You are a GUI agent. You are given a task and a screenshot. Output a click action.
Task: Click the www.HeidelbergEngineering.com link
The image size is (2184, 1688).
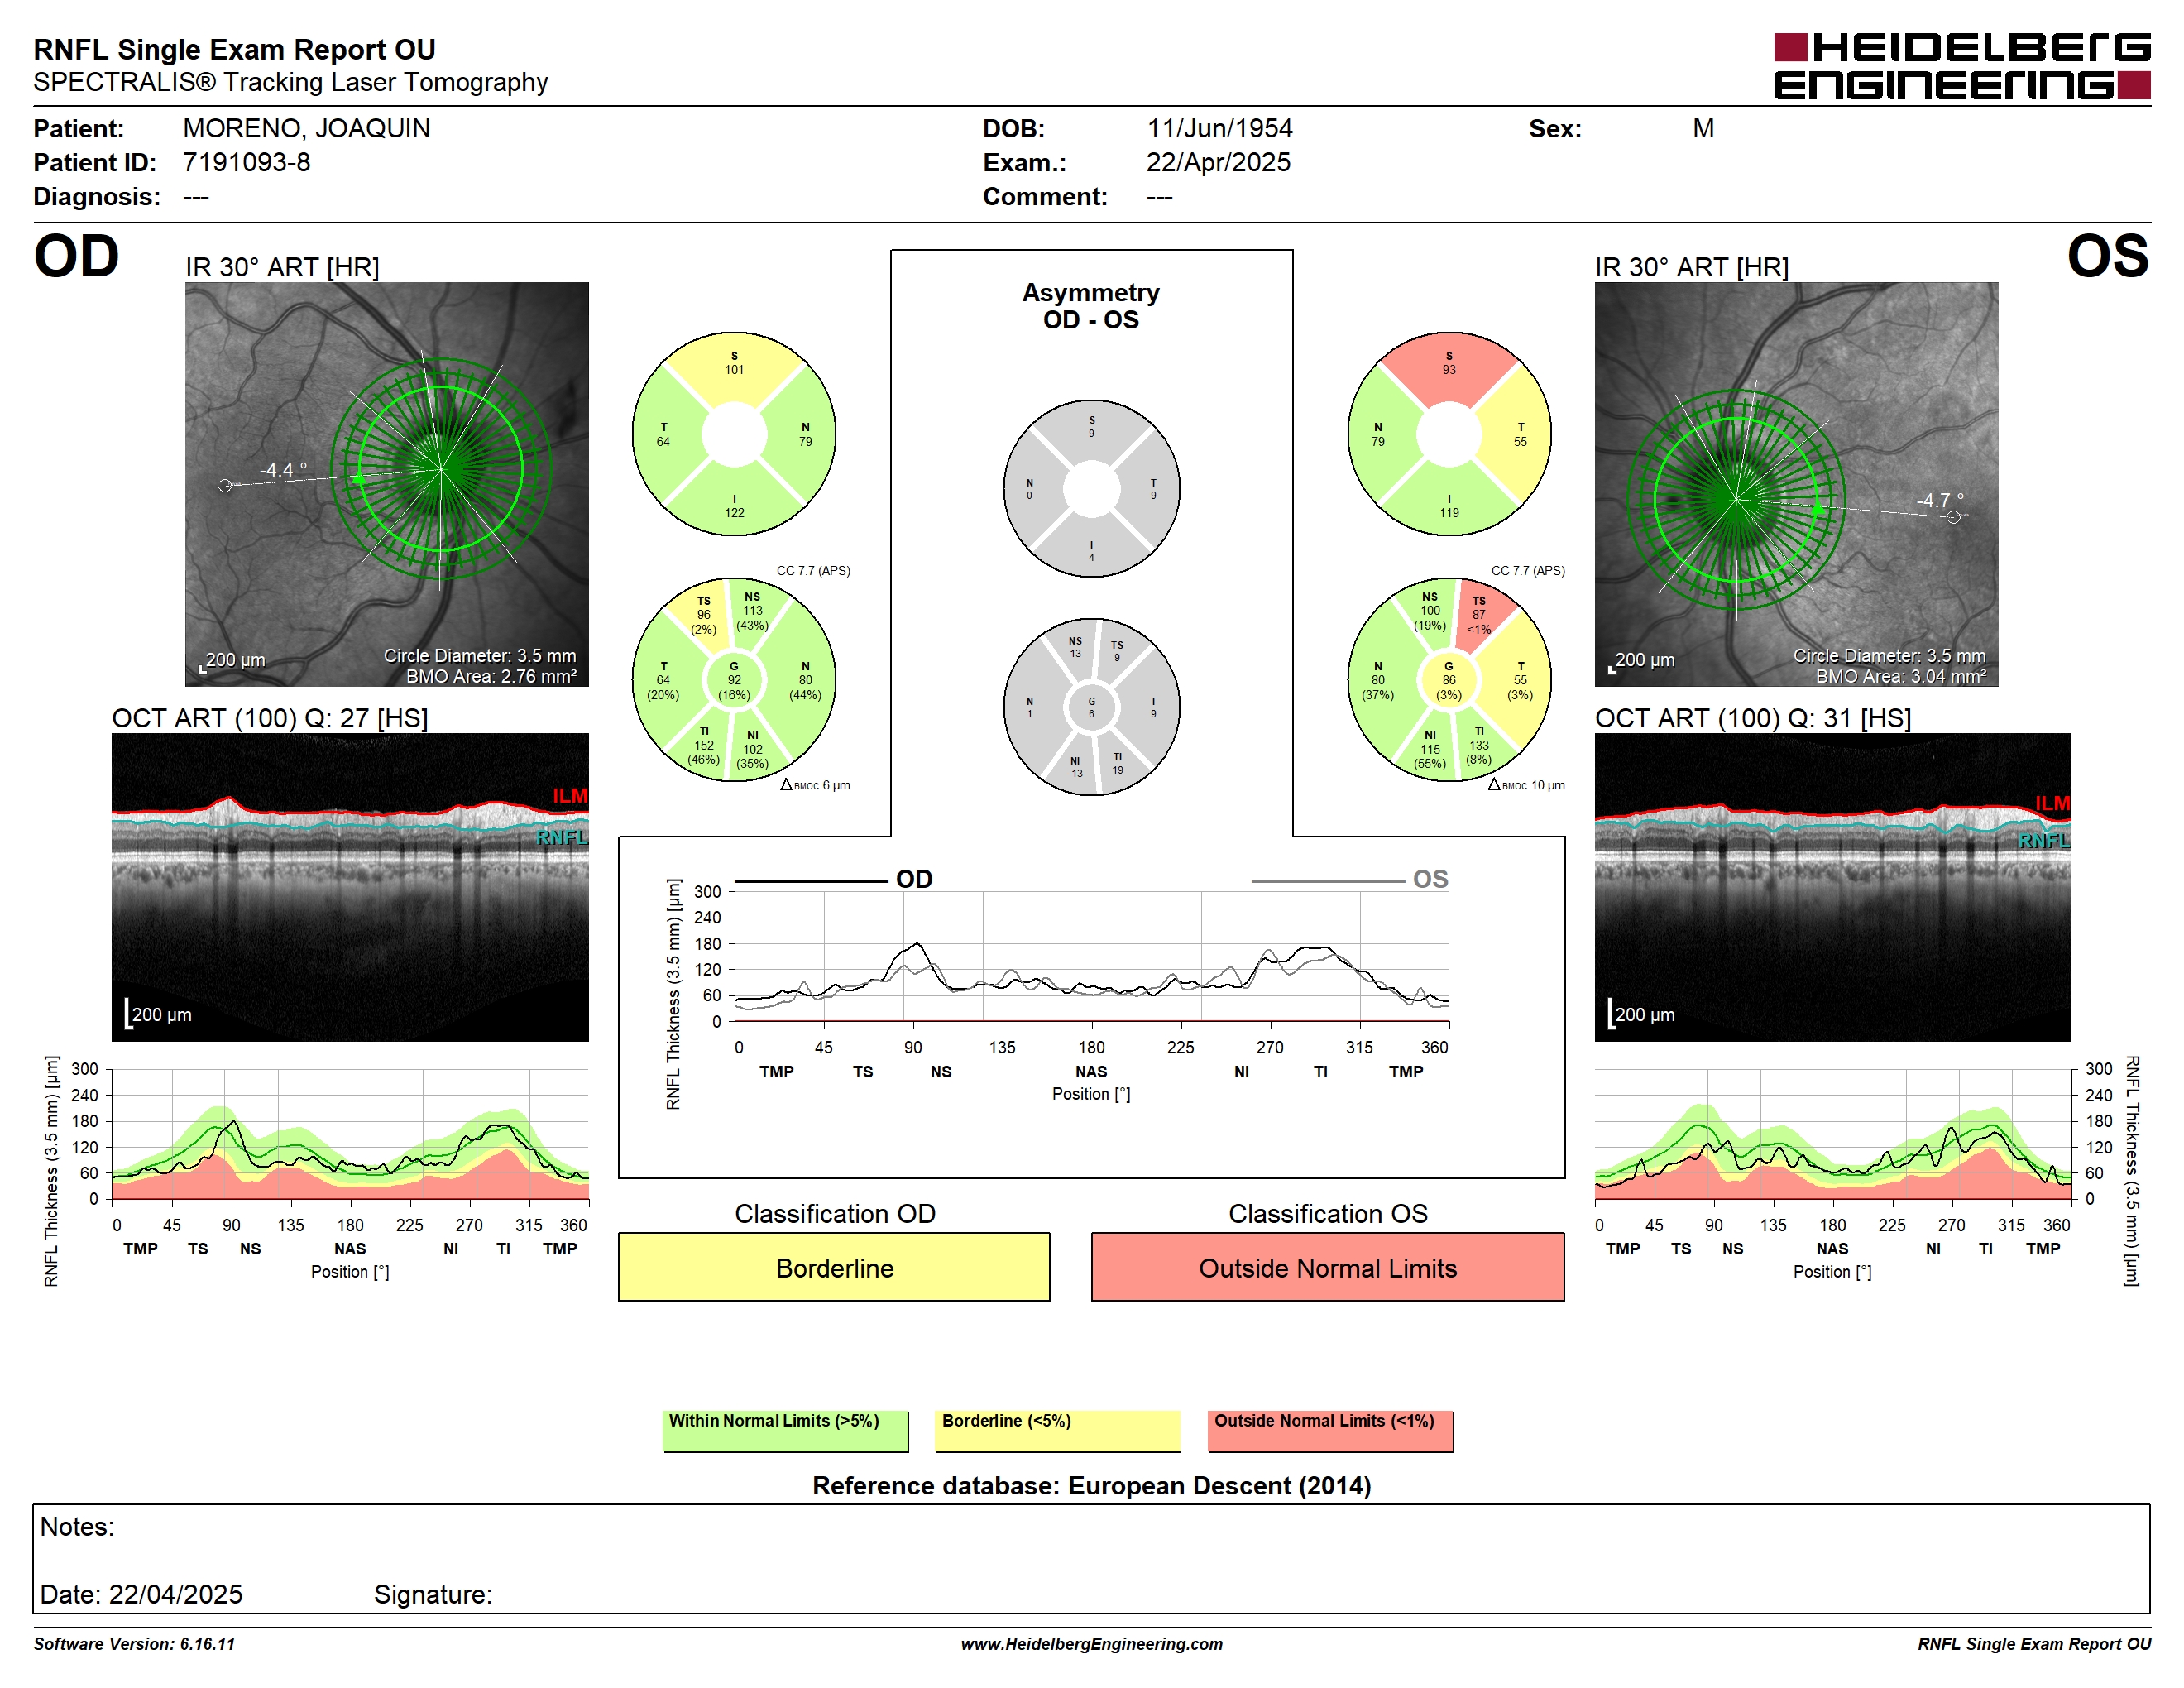[1091, 1644]
